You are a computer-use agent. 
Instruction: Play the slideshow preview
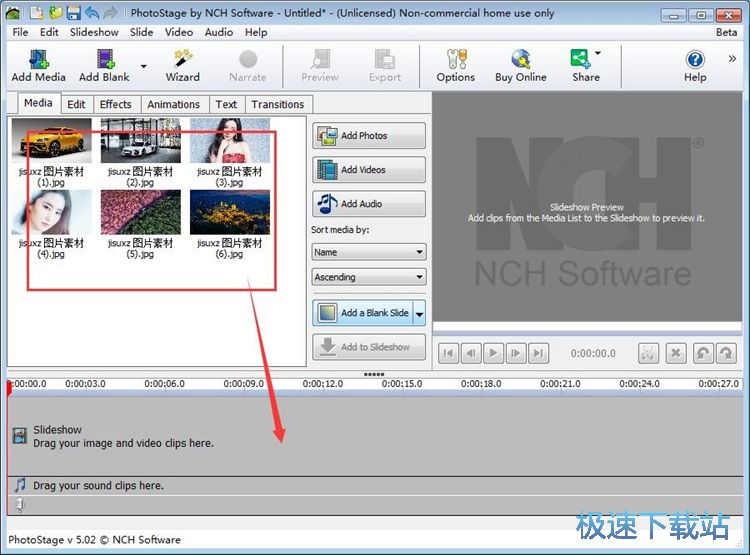(494, 354)
